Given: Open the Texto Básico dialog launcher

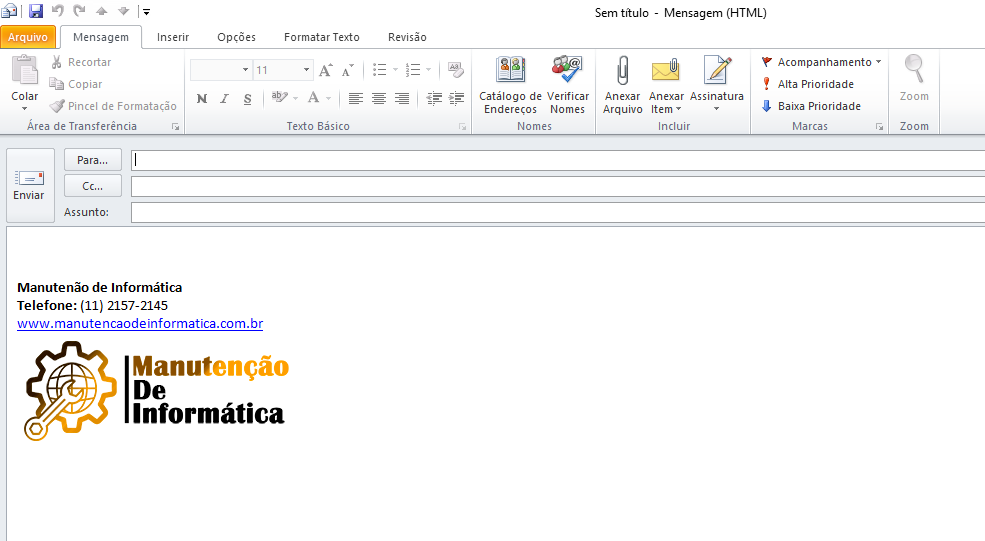Looking at the screenshot, I should click(462, 127).
